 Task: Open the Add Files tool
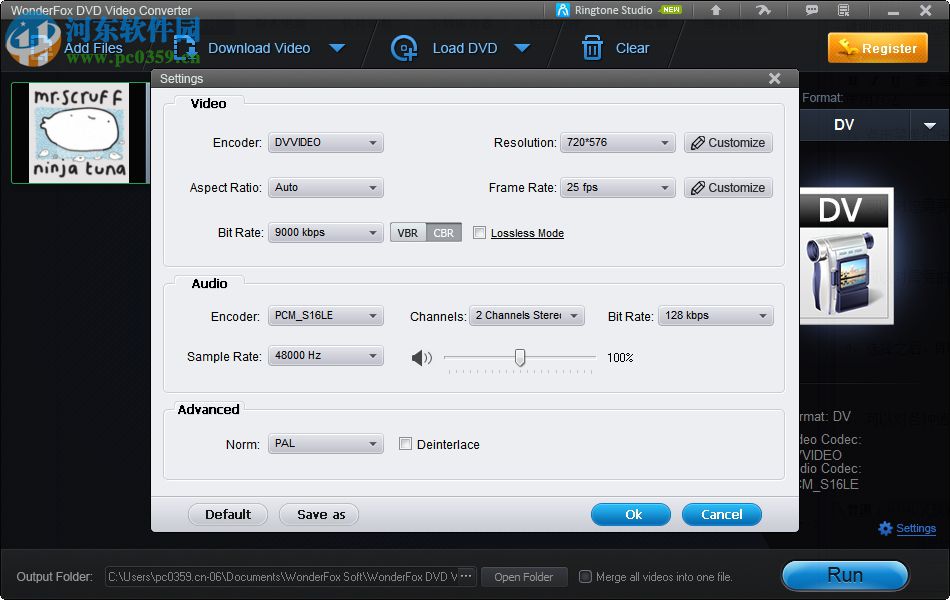coord(93,47)
